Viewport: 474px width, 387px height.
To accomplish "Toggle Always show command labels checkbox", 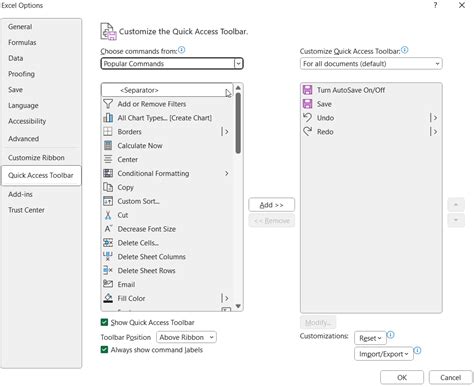I will tap(104, 350).
